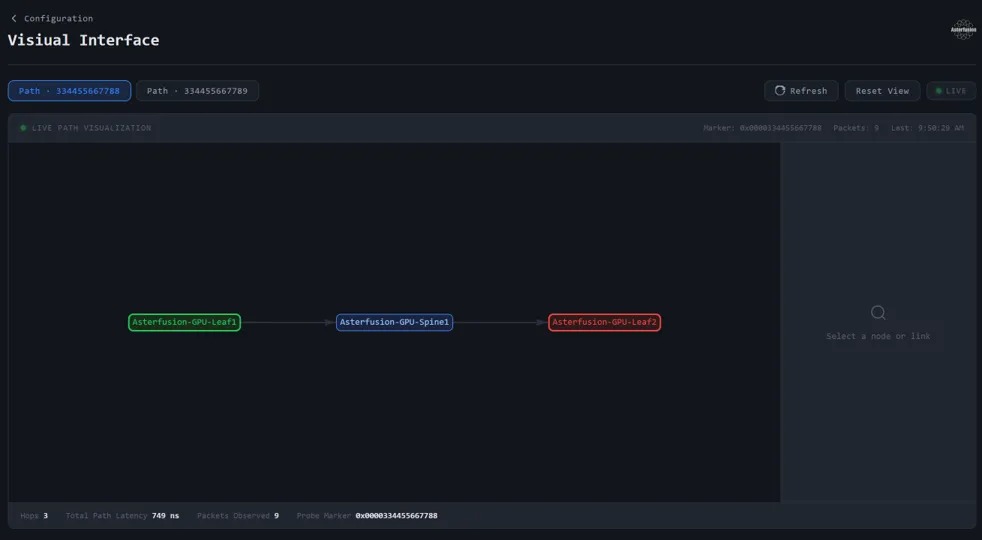Switch to Path 334455667789 tab
The height and width of the screenshot is (540, 982).
tap(197, 91)
